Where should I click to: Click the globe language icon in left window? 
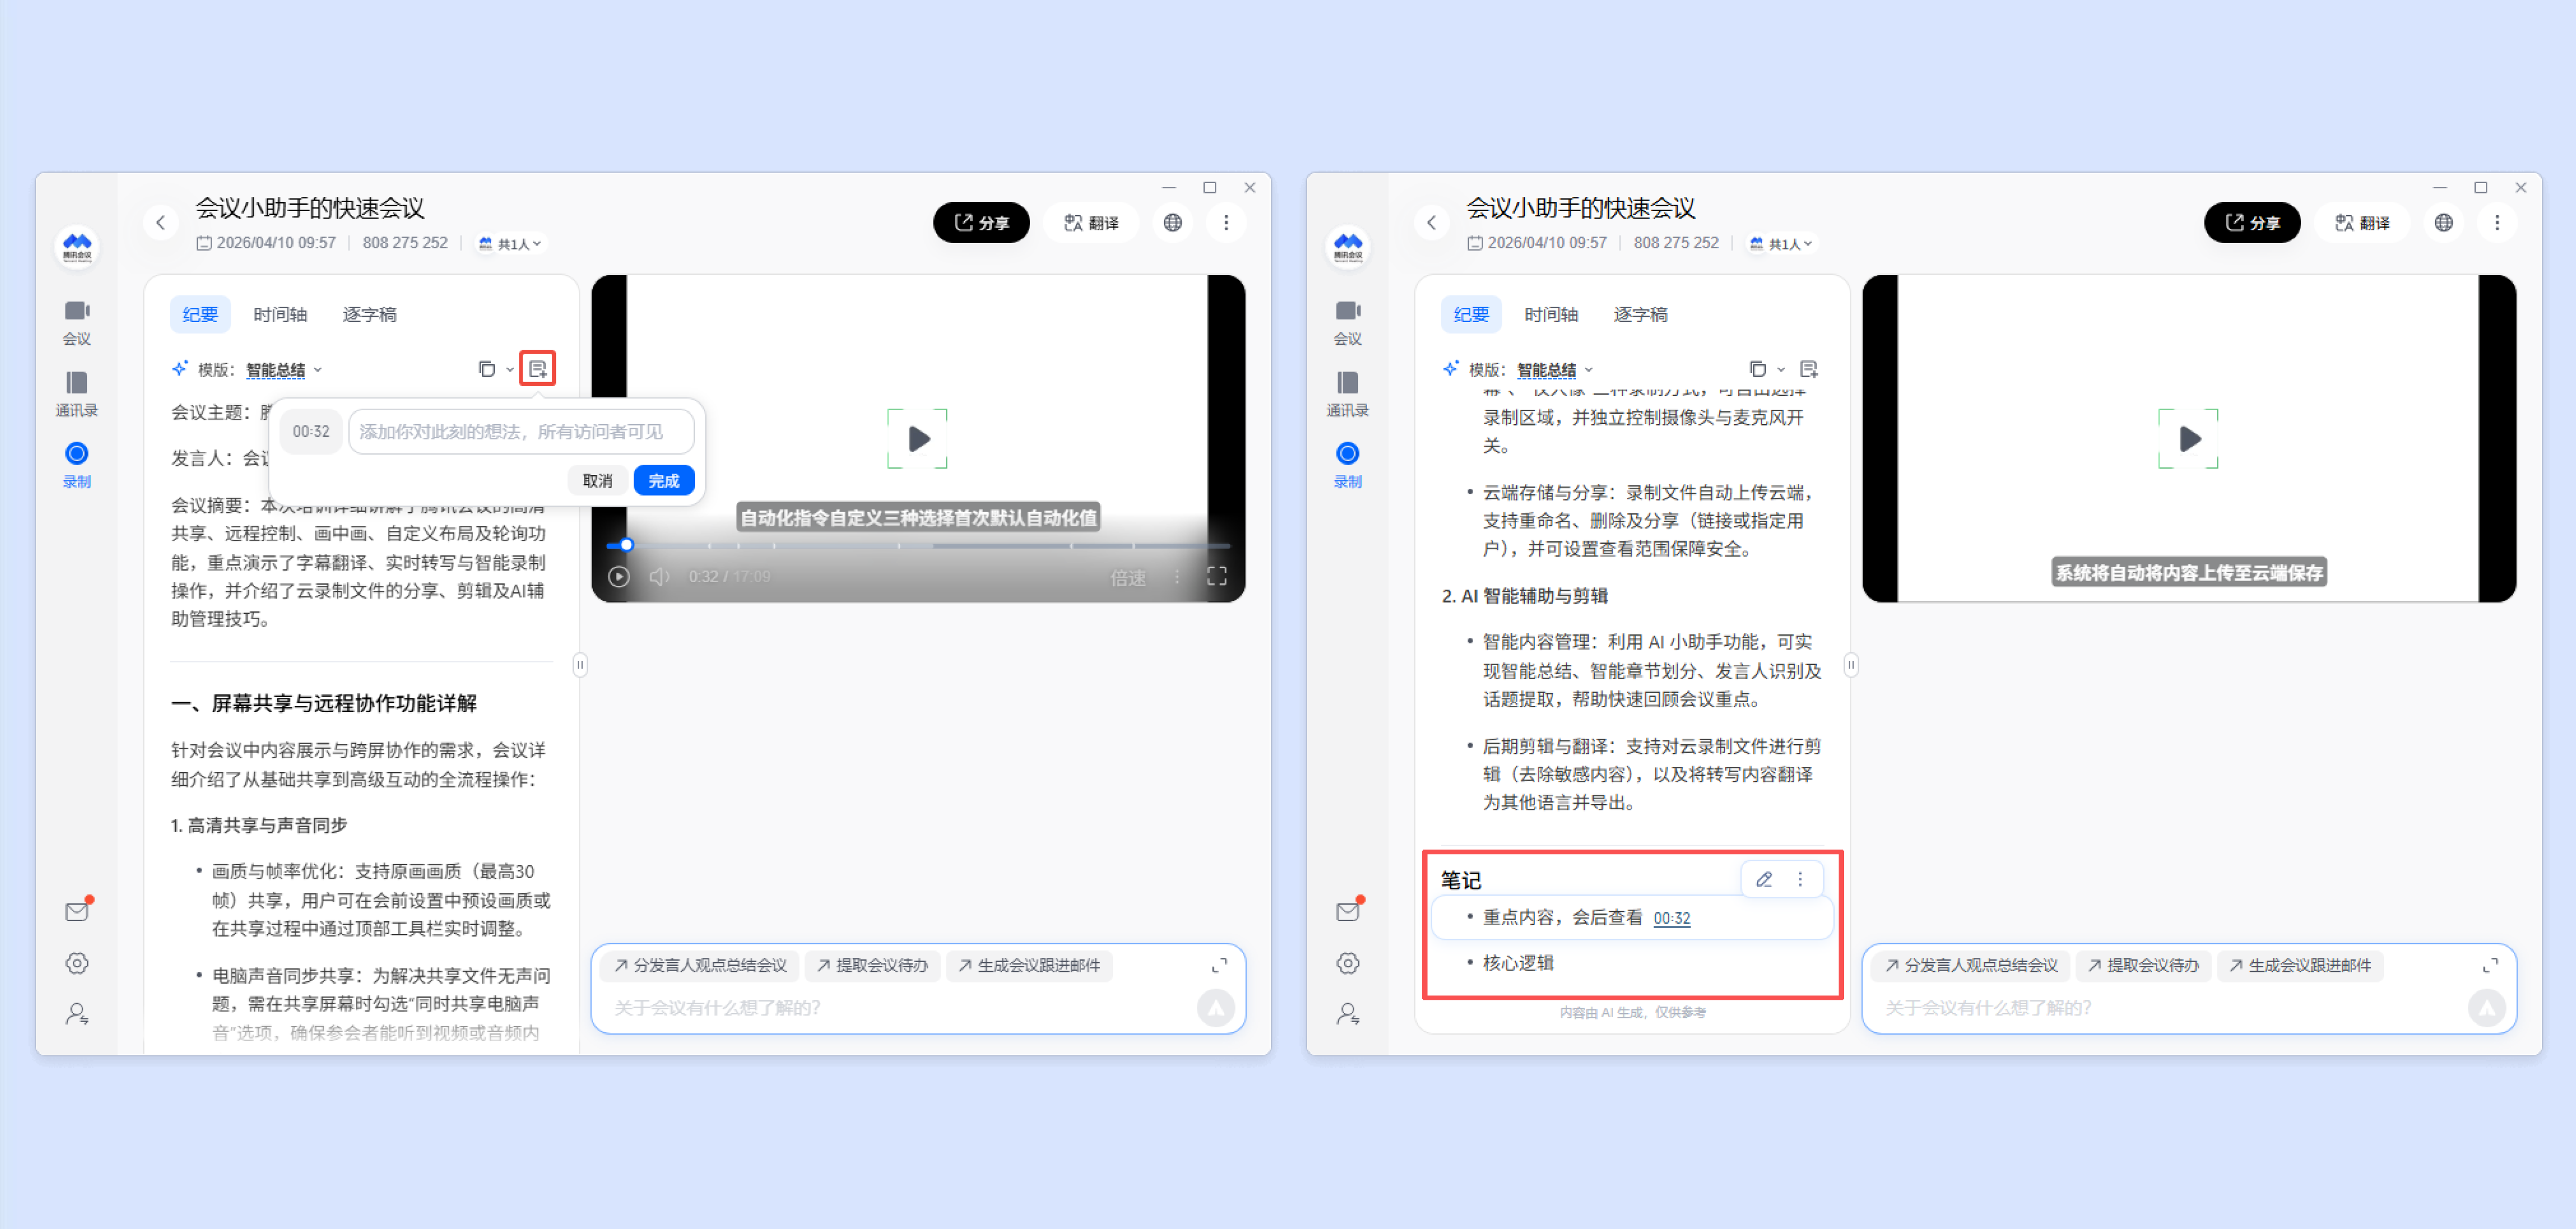(1172, 222)
